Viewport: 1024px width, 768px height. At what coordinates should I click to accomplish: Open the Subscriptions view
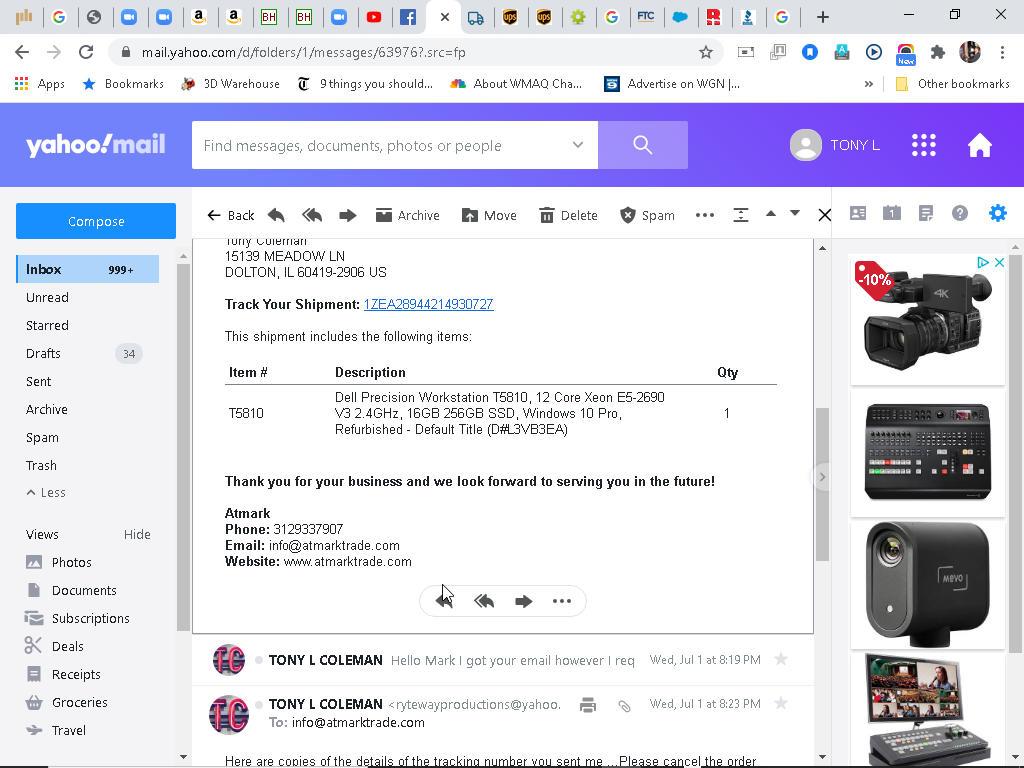[77, 618]
